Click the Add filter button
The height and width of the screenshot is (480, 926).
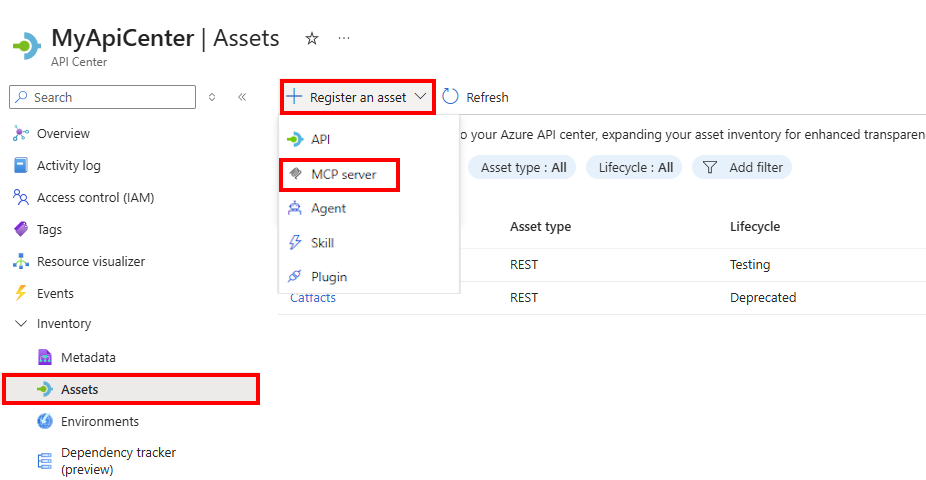(x=742, y=168)
